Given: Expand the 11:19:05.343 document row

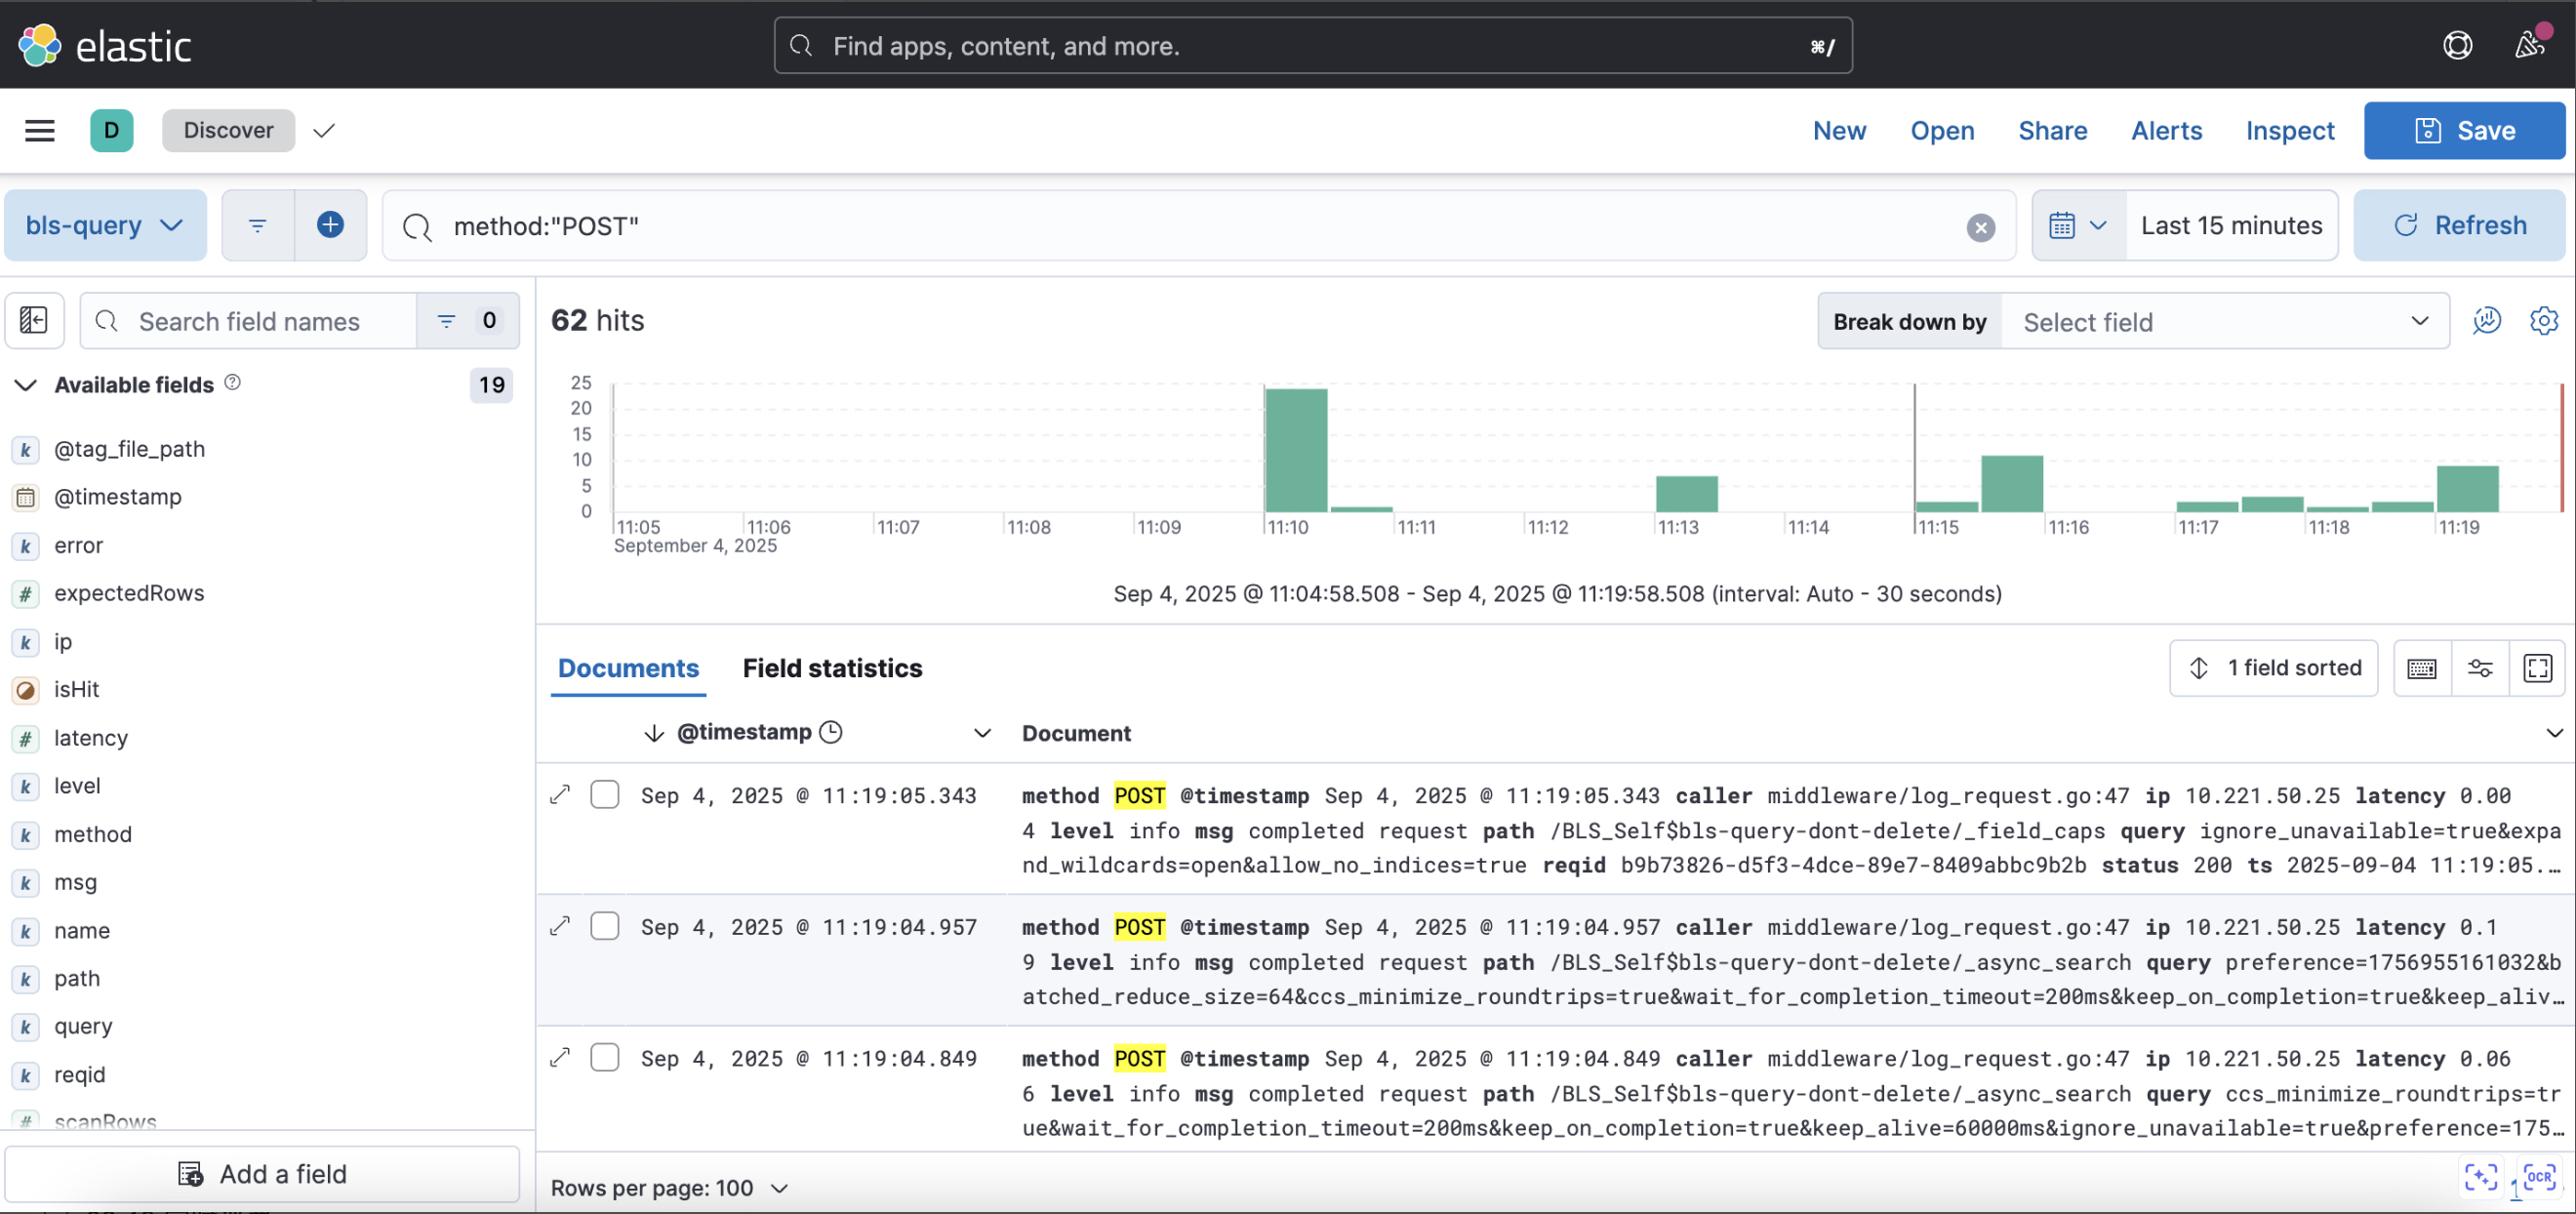Looking at the screenshot, I should (x=560, y=794).
